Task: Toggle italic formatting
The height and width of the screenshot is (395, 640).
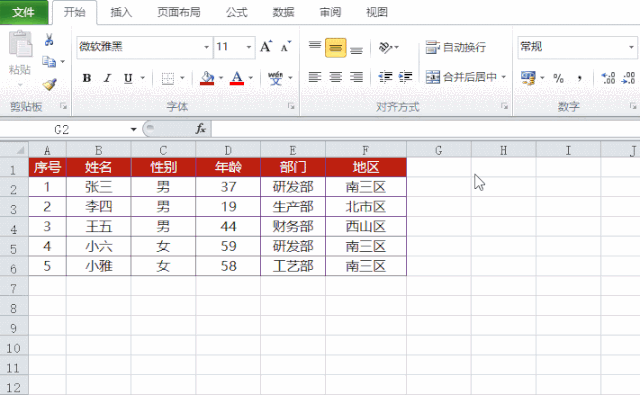Action: pyautogui.click(x=107, y=78)
